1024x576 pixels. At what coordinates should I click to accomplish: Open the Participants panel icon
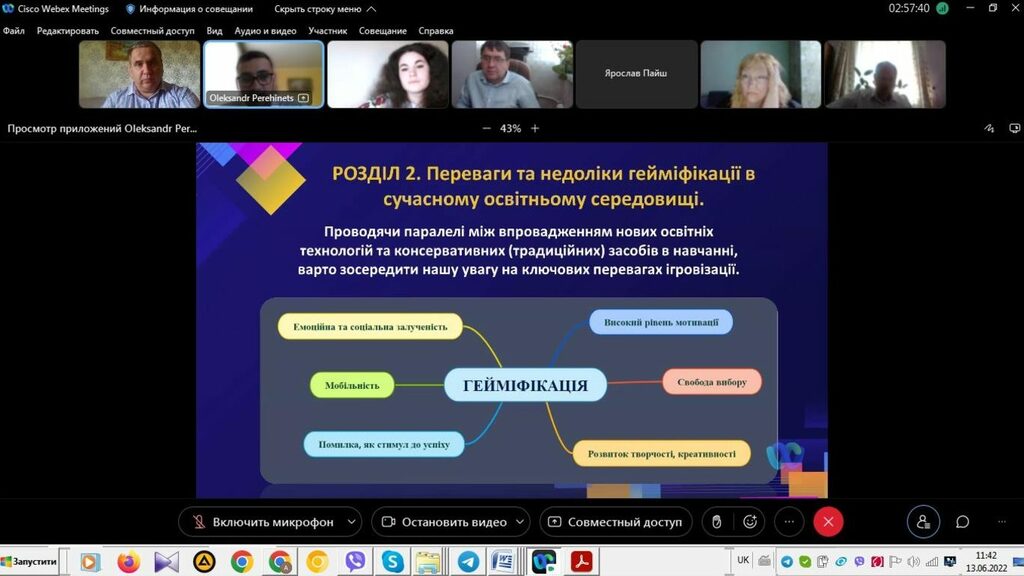923,522
